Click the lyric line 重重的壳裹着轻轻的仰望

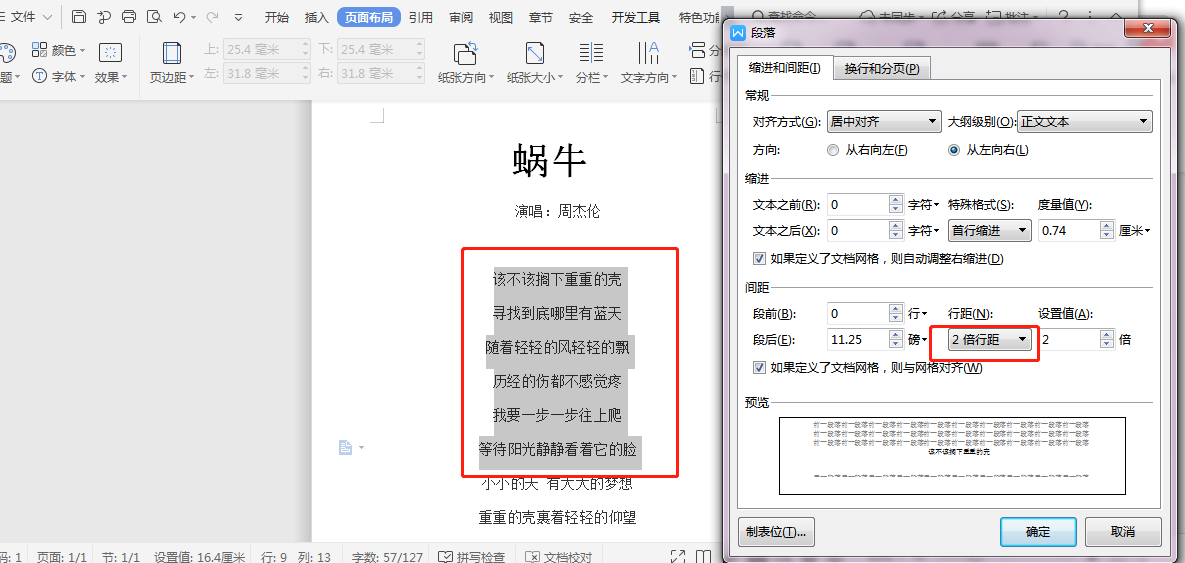click(x=557, y=518)
